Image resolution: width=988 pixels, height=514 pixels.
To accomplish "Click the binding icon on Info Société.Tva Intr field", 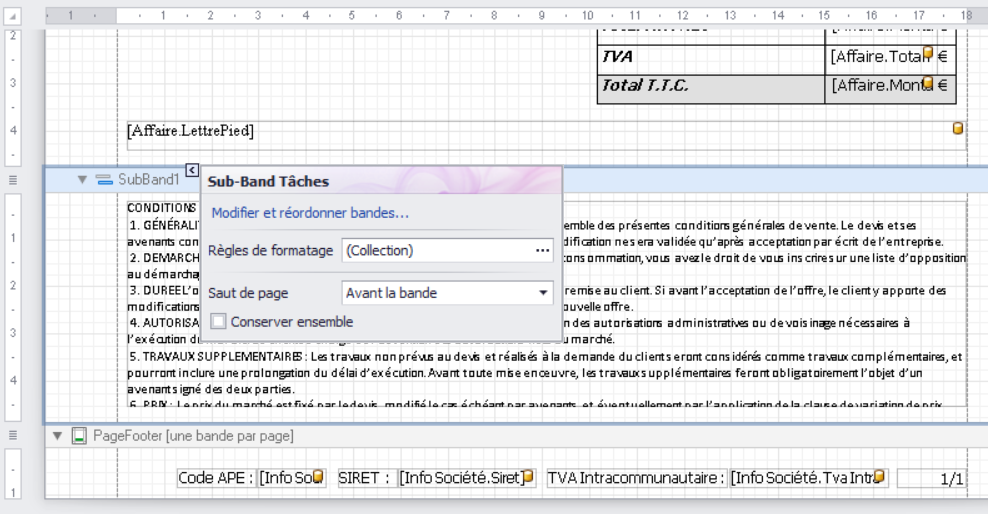I will [880, 478].
